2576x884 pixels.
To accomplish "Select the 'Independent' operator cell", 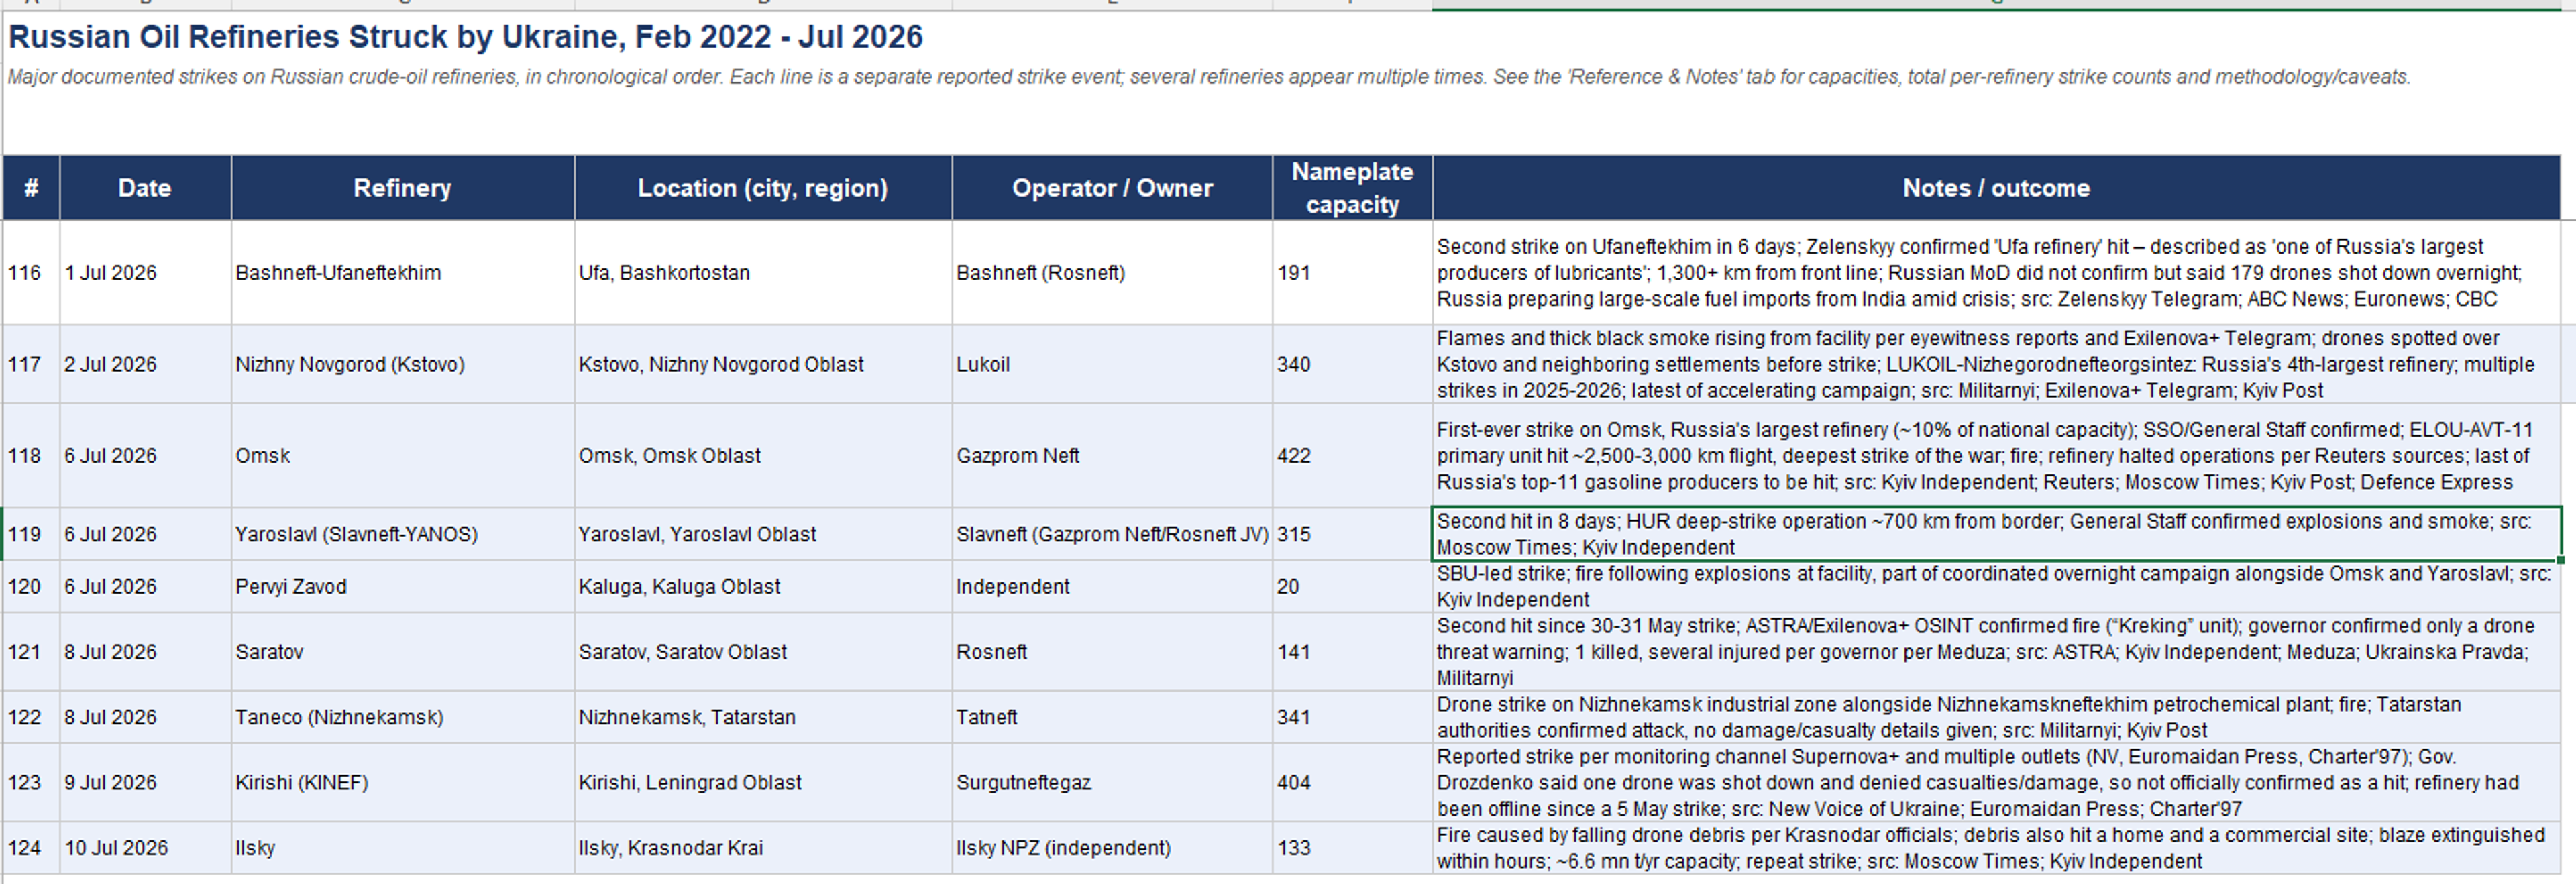I will coord(1112,586).
